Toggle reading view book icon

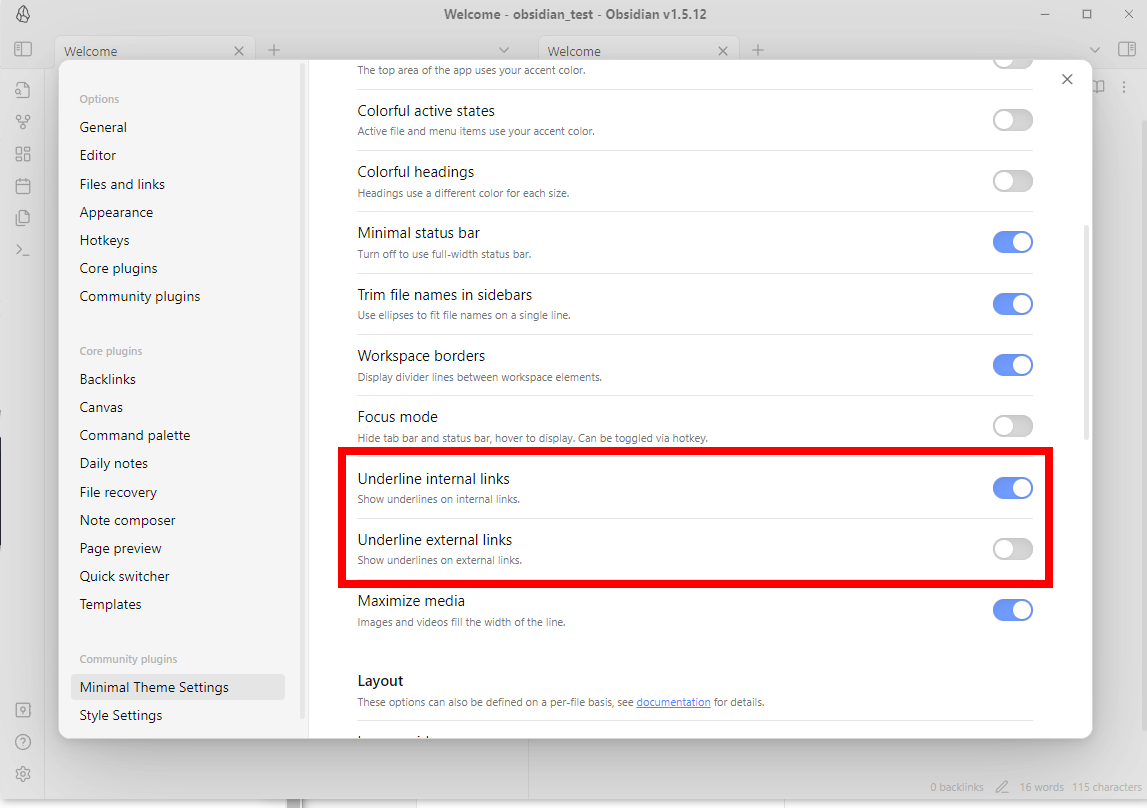pos(1099,87)
